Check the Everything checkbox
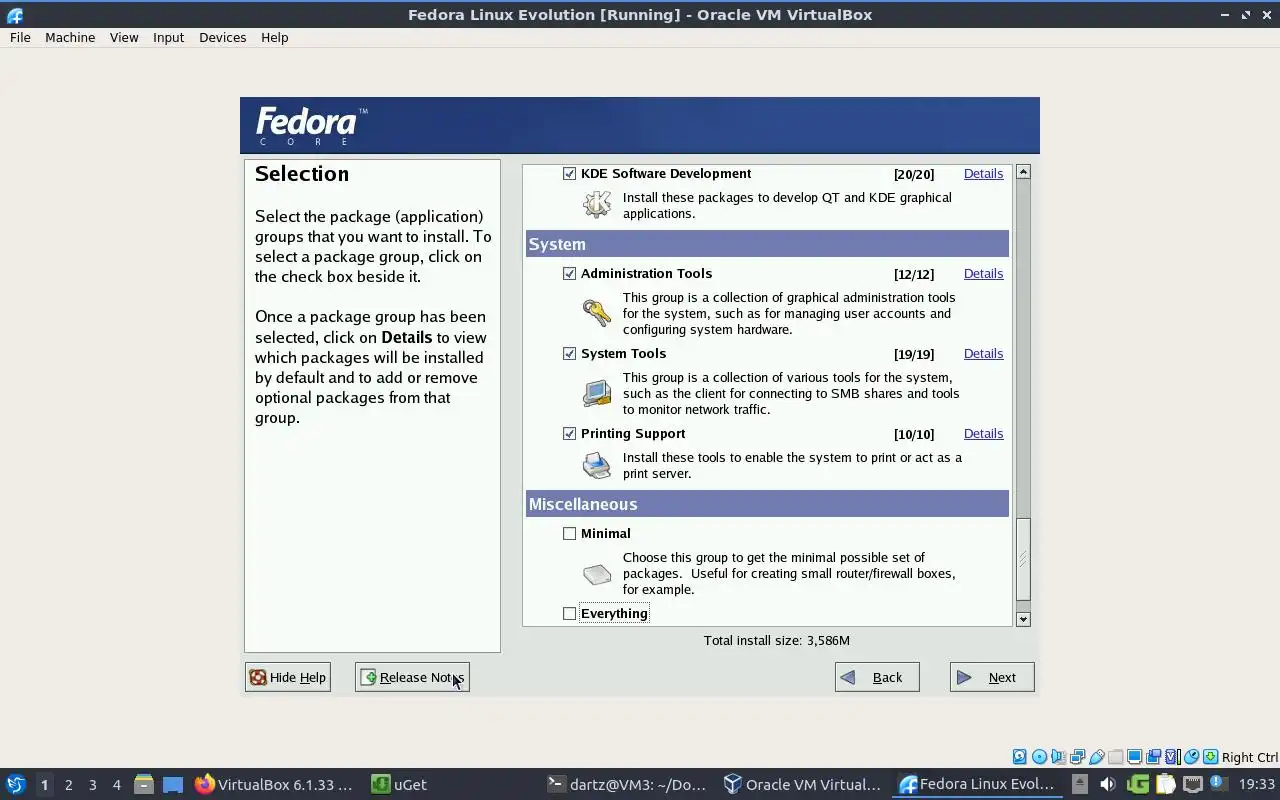The width and height of the screenshot is (1280, 800). click(569, 614)
